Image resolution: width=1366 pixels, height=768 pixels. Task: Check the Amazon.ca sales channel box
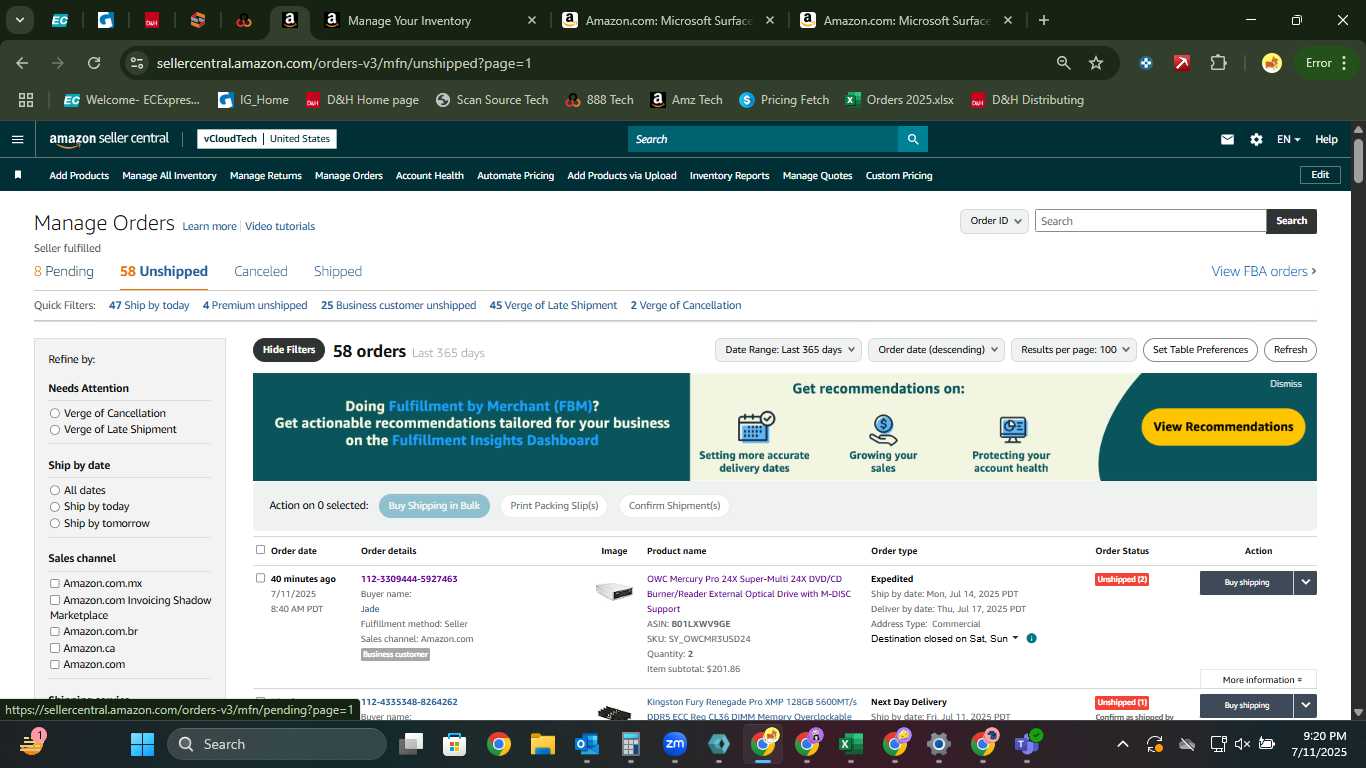coord(55,648)
